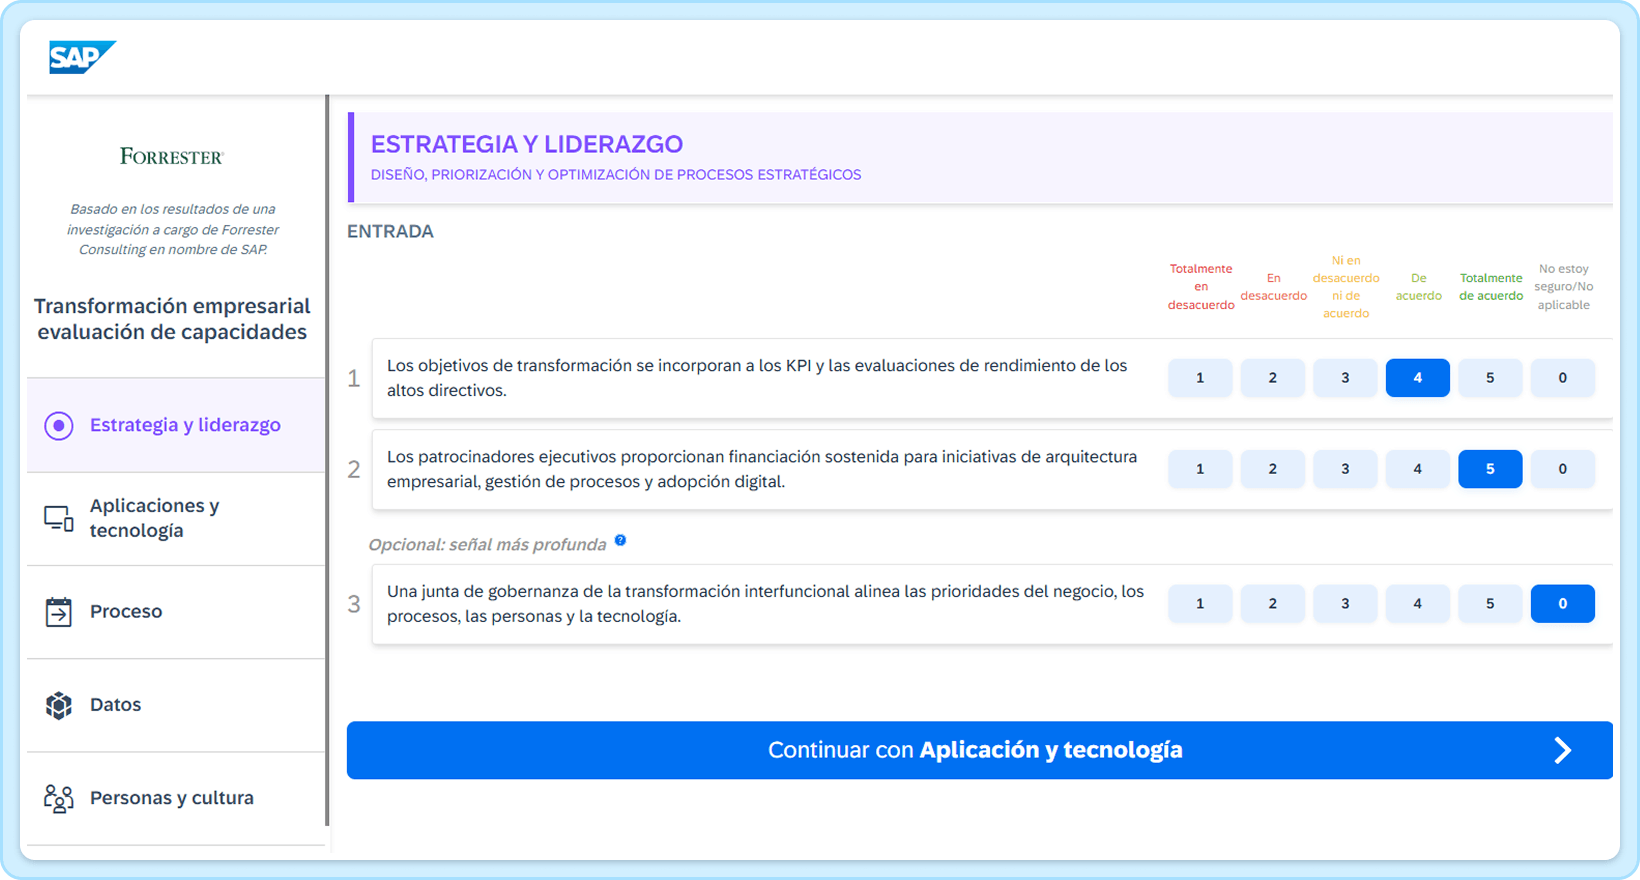Click the sidebar vertical scrollbar

[327, 460]
